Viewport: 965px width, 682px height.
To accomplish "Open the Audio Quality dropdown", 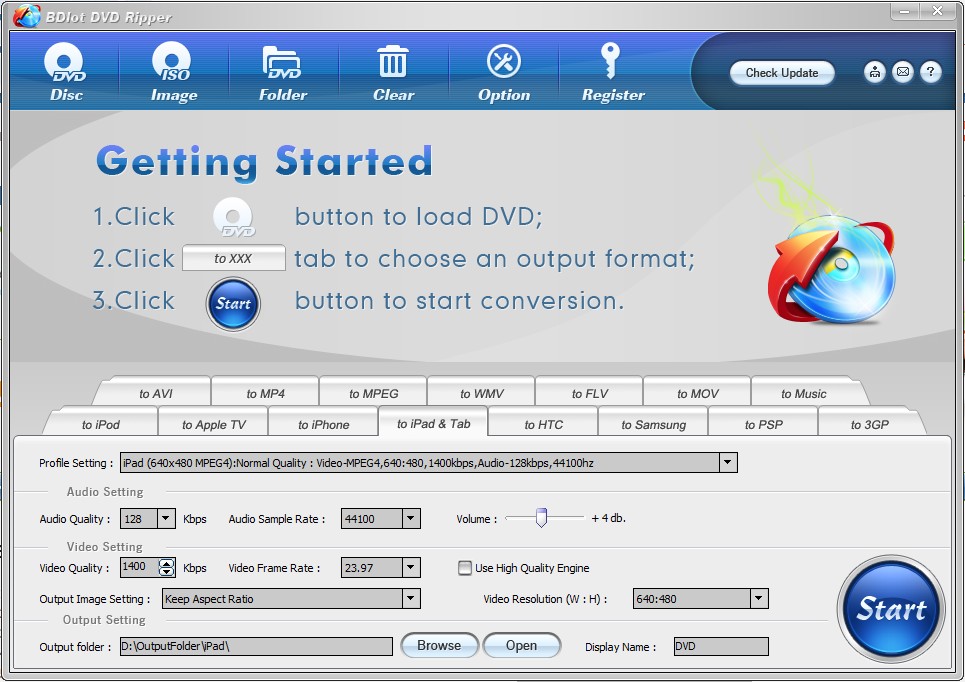I will [x=166, y=518].
